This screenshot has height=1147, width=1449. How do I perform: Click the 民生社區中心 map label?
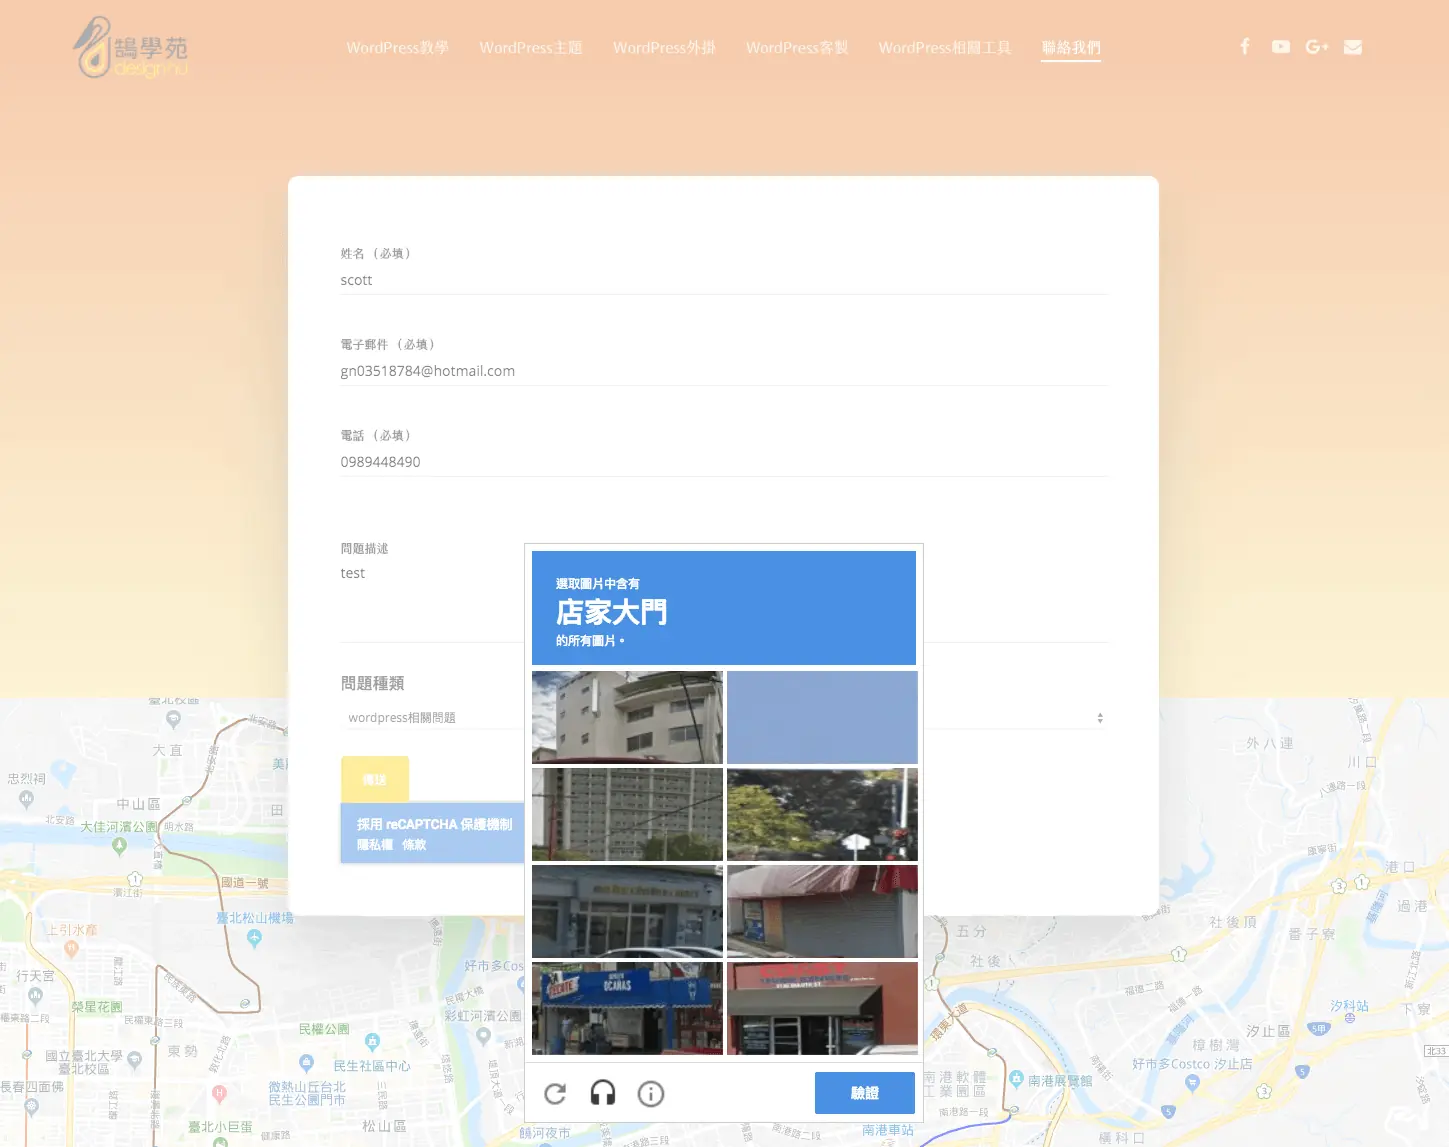click(x=372, y=1066)
